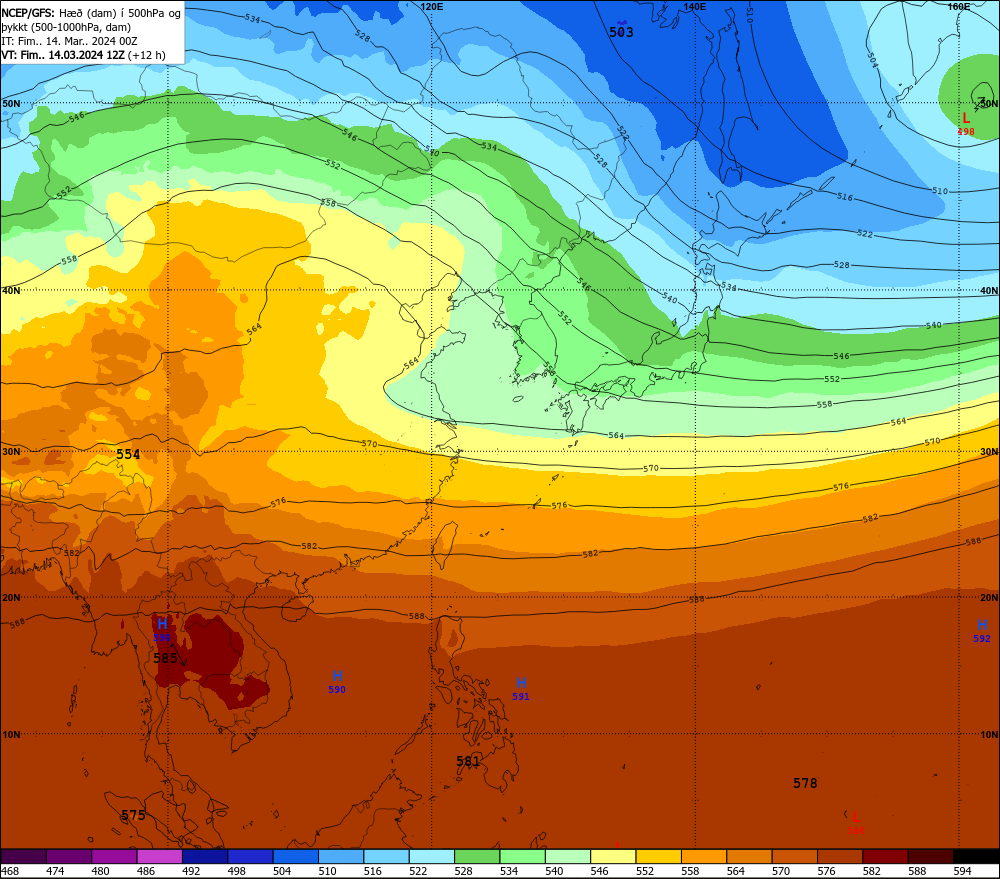Pick the dark red legend swatch between 582 and 588
This screenshot has width=1000, height=879.
click(x=885, y=856)
